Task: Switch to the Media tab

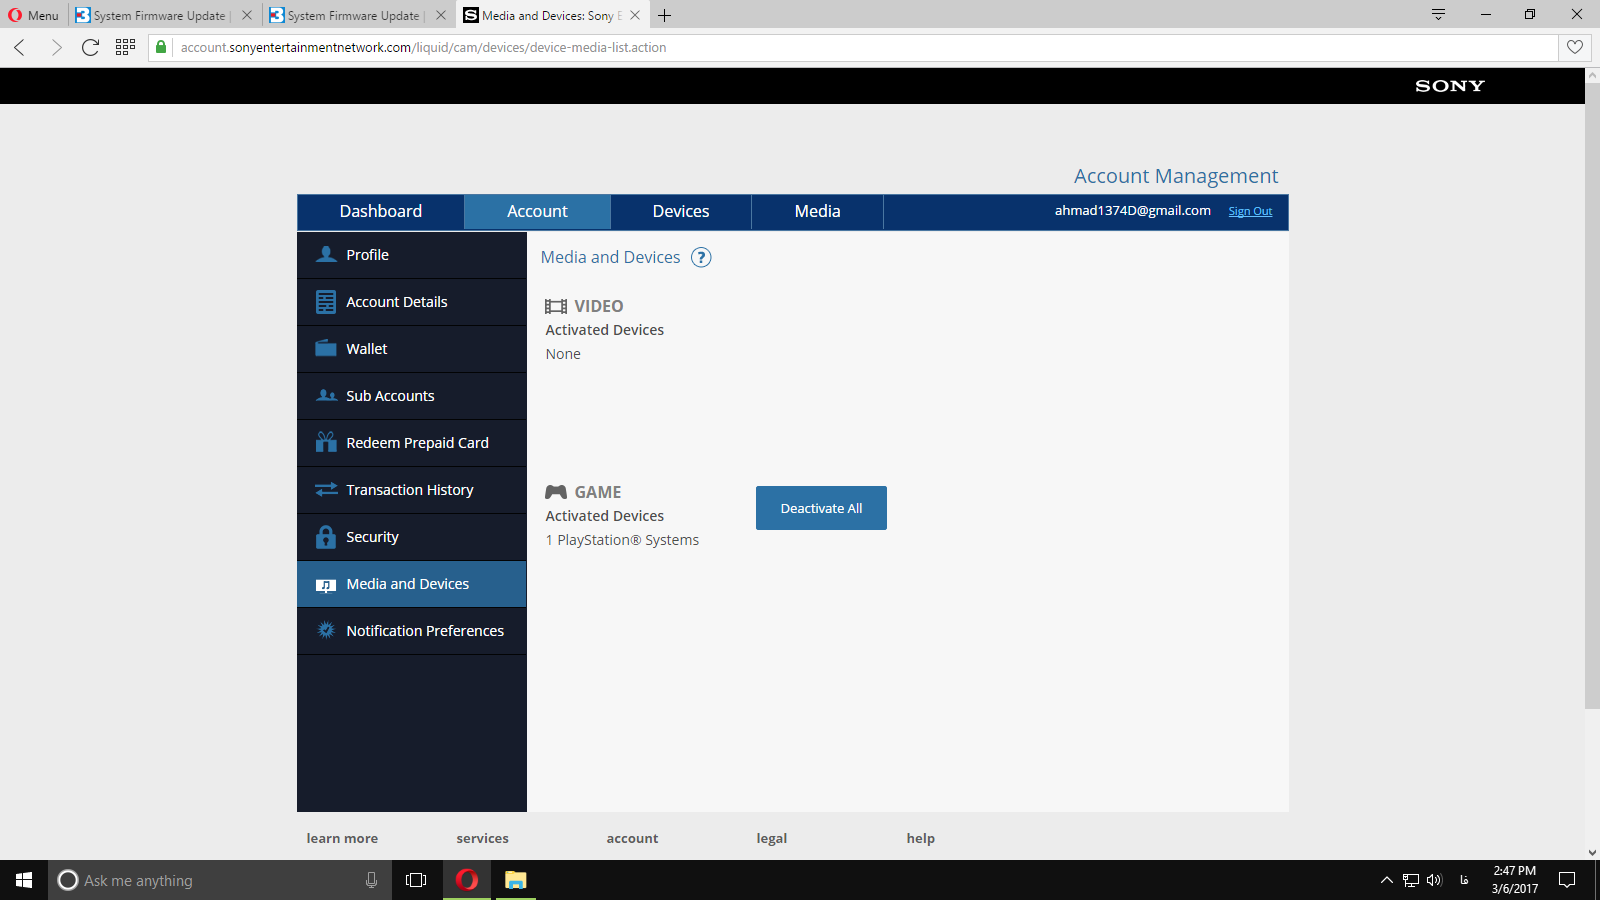Action: [x=817, y=212]
